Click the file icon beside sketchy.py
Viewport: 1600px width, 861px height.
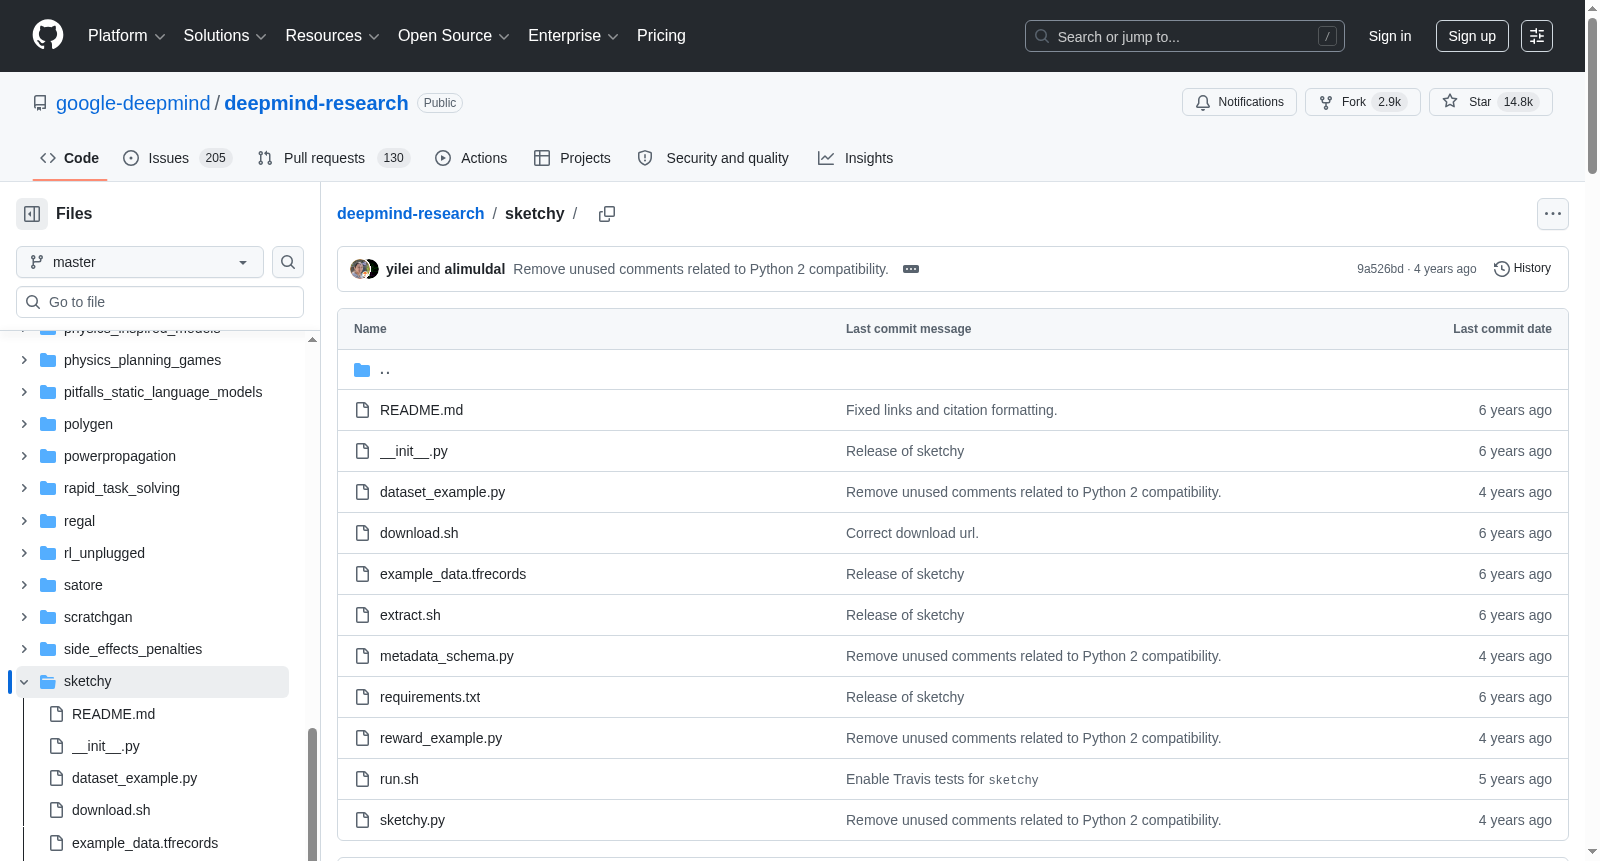click(x=362, y=820)
